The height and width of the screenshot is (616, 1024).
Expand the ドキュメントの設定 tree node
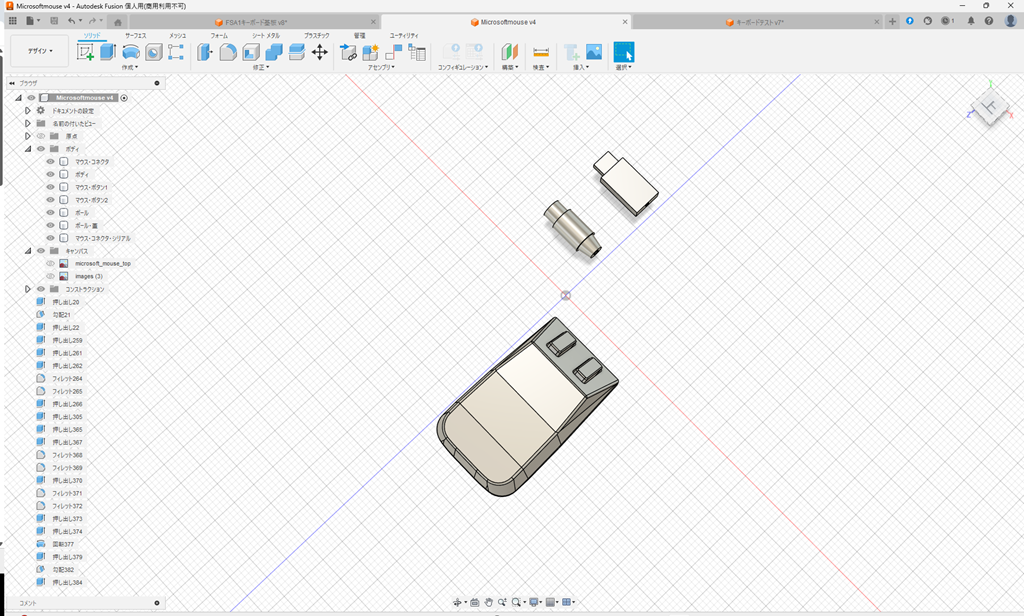pos(27,110)
